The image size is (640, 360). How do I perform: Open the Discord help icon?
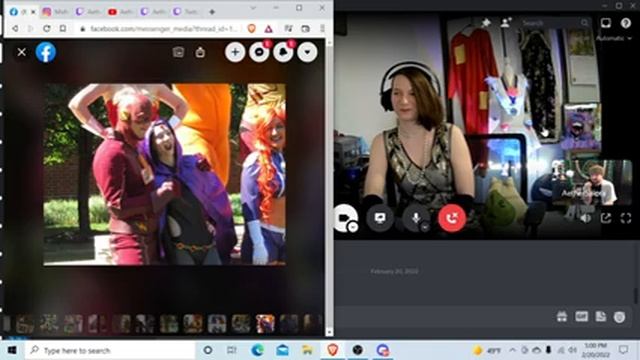626,23
